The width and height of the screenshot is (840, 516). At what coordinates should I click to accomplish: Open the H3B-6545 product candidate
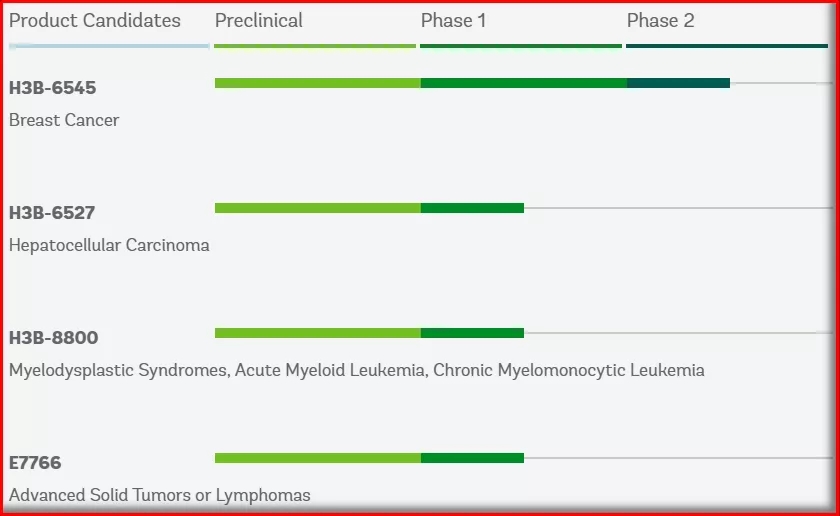point(53,88)
